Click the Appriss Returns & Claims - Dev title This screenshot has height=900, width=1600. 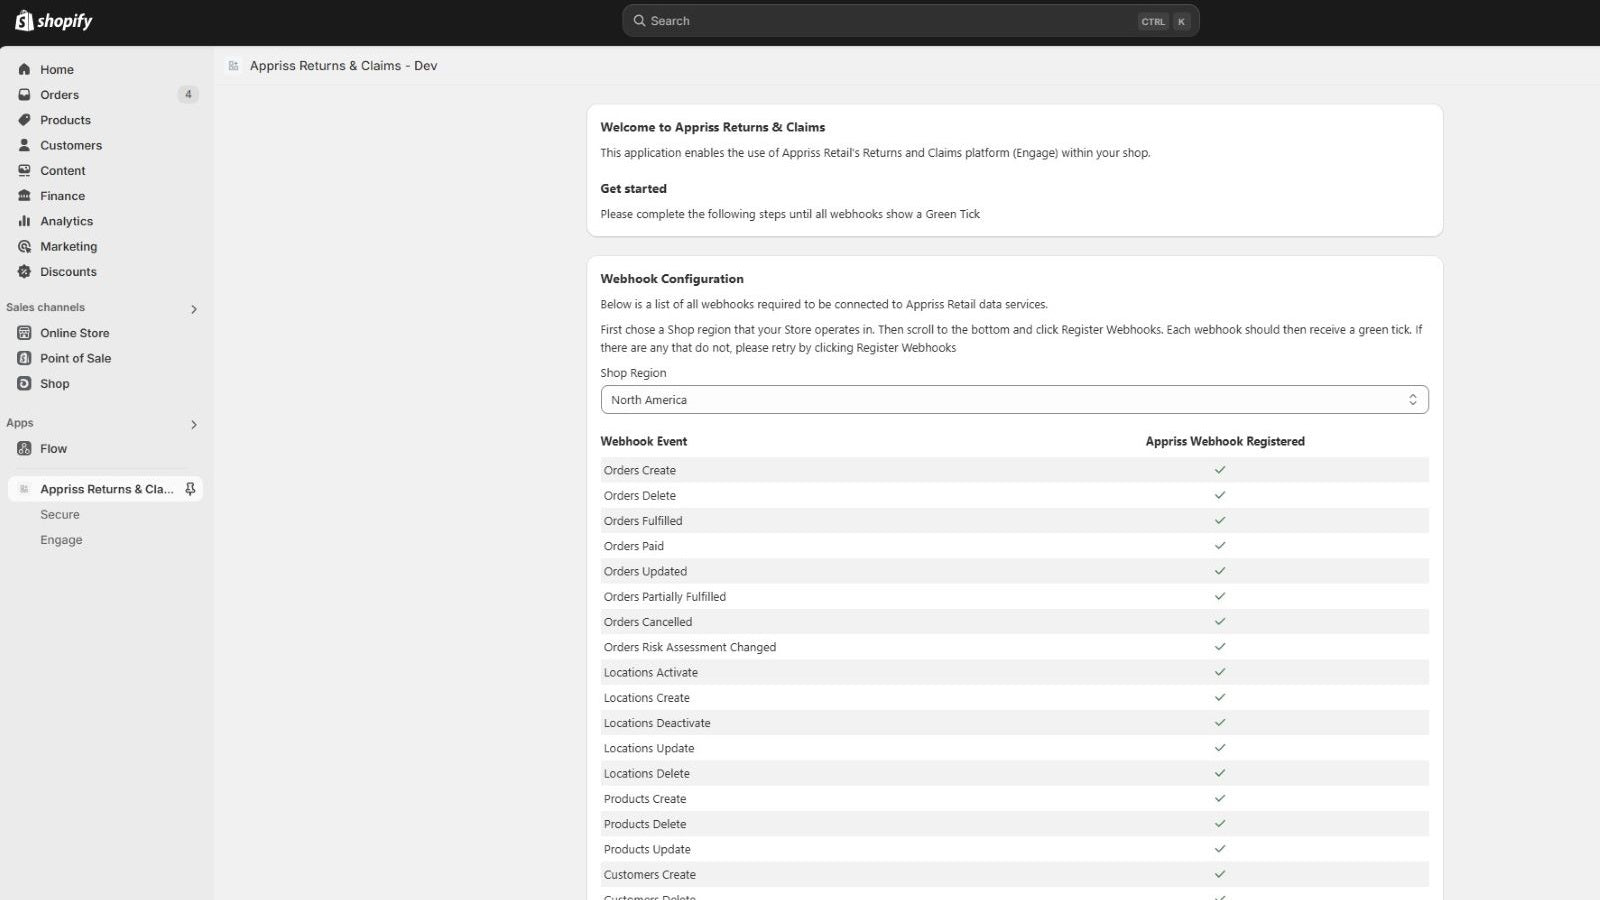343,66
